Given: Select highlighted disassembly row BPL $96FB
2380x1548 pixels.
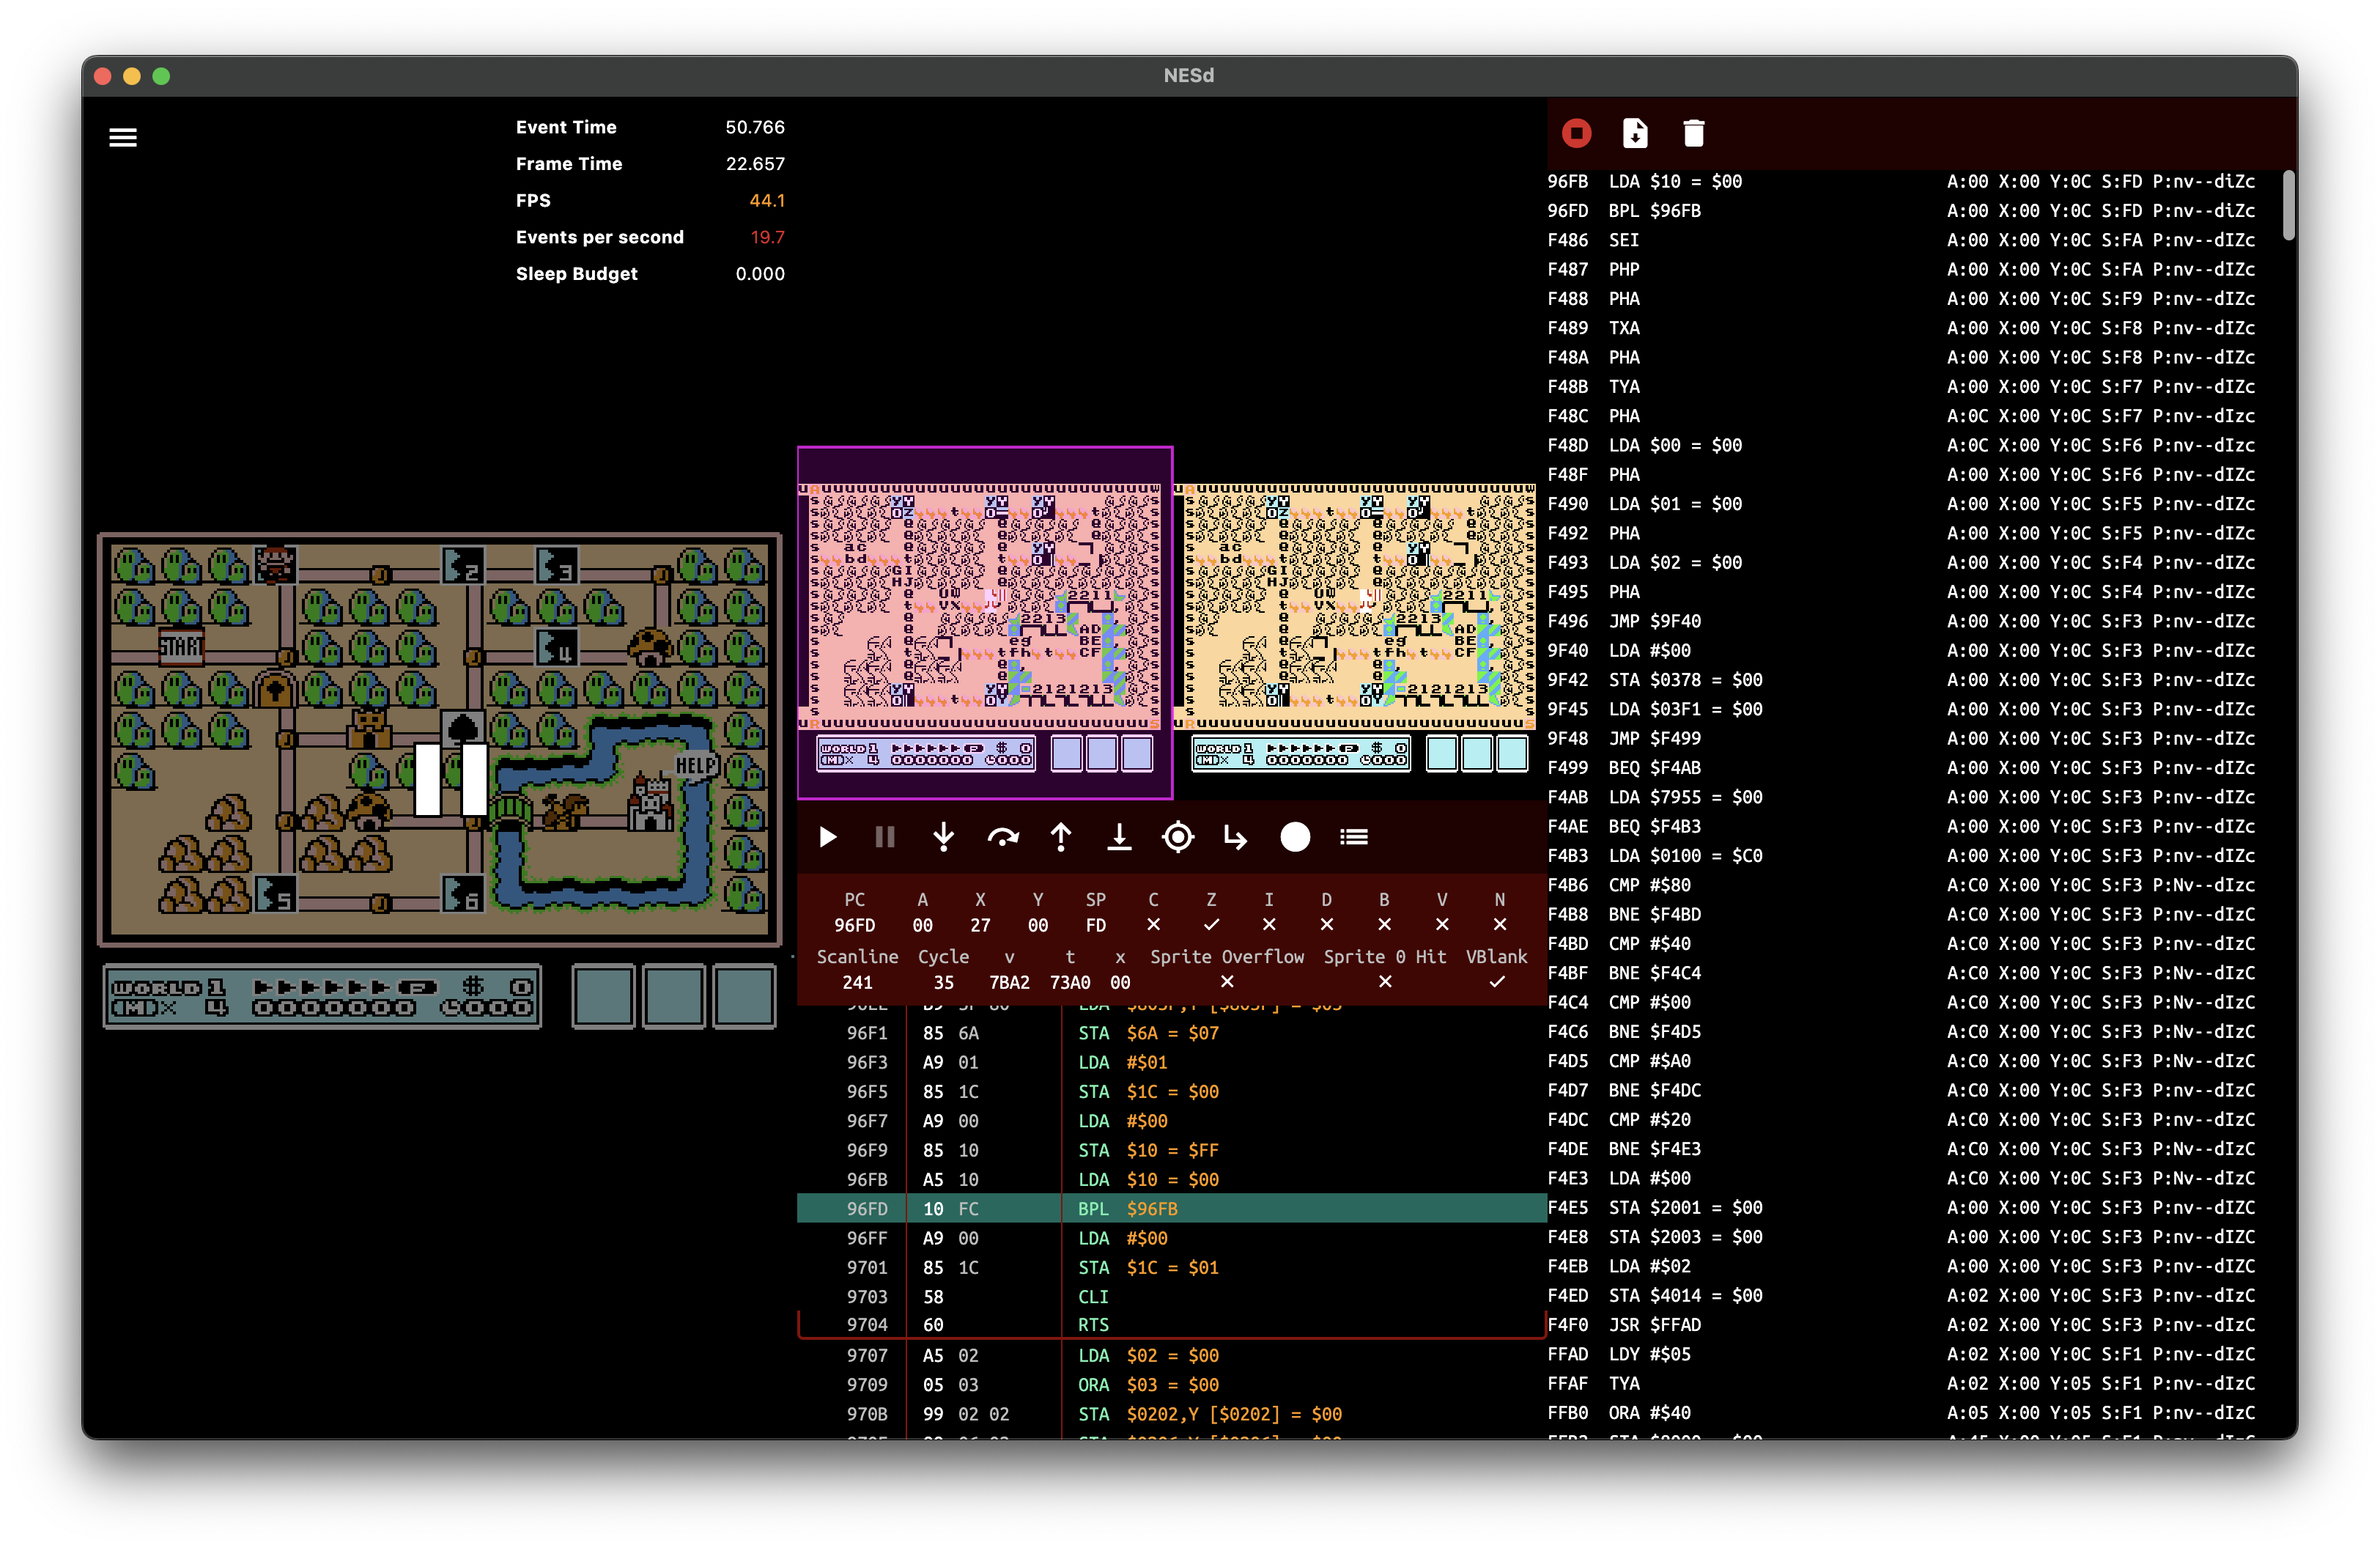Looking at the screenshot, I should coord(1172,1209).
